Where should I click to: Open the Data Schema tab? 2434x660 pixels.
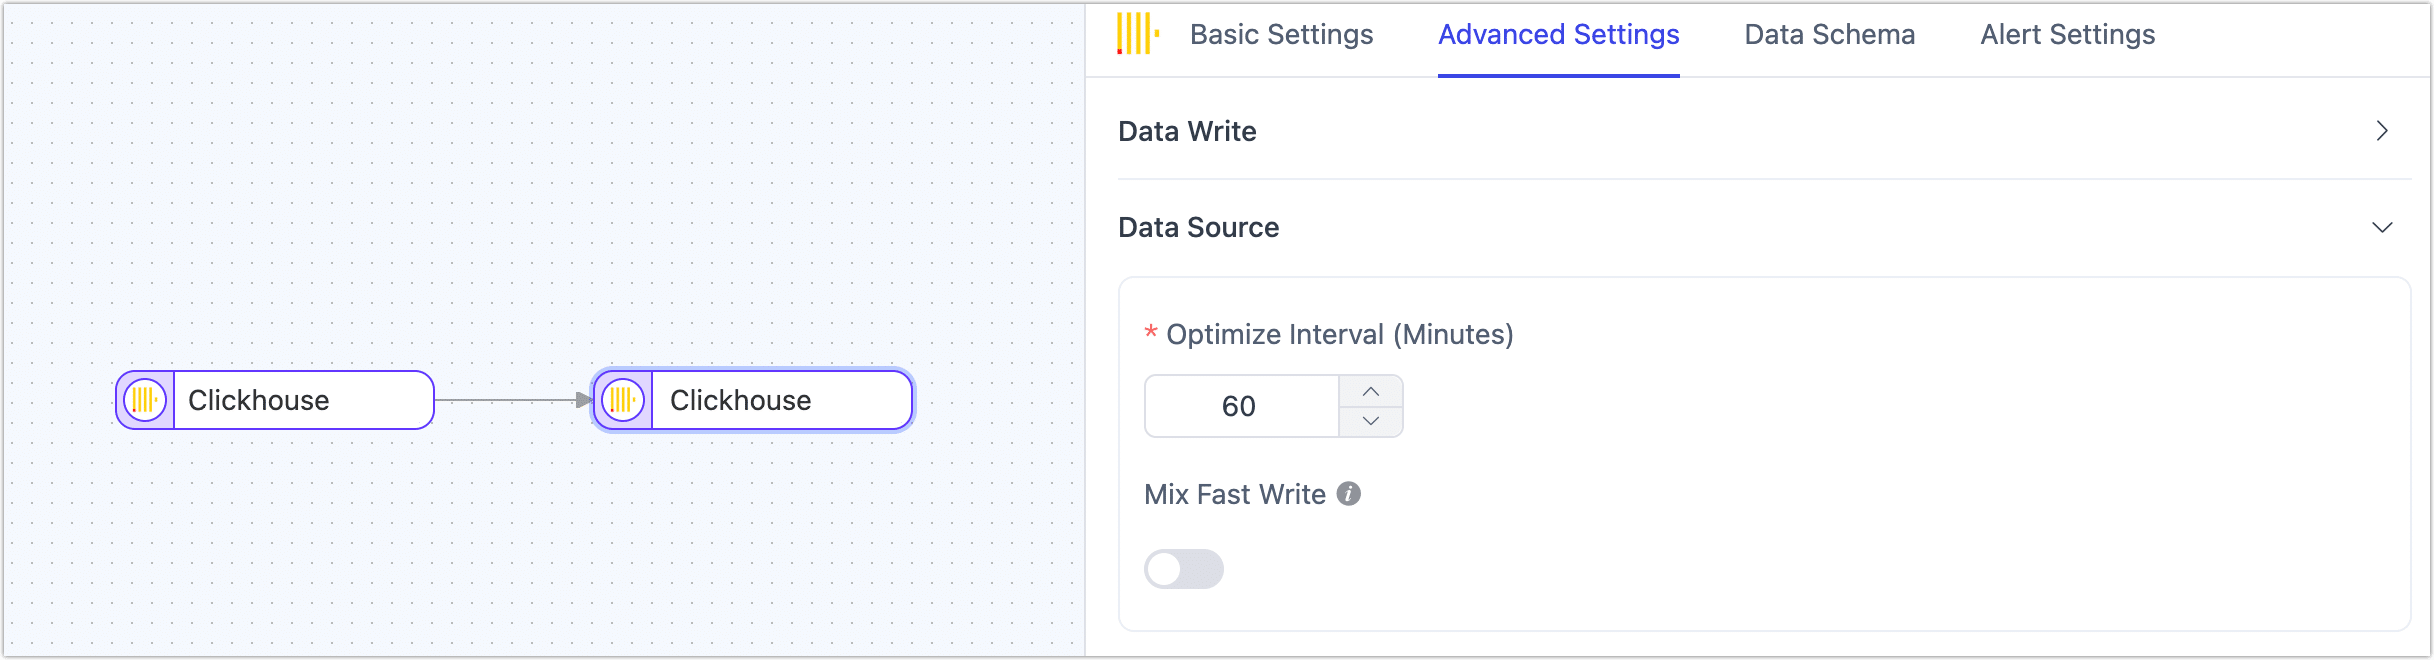1828,34
